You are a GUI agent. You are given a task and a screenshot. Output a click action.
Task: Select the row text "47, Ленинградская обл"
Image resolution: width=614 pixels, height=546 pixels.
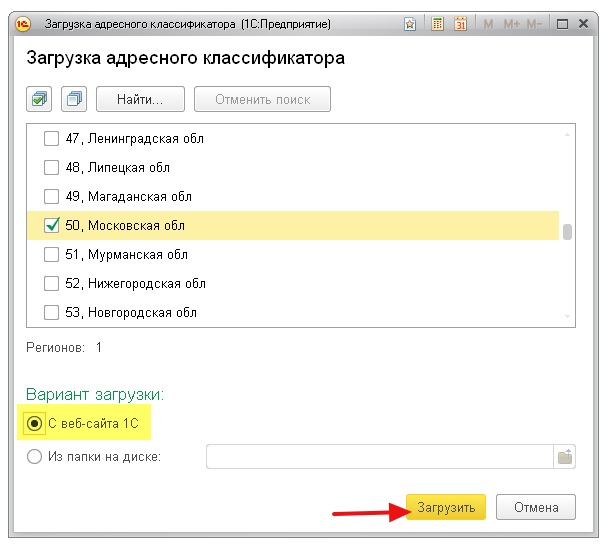[135, 138]
